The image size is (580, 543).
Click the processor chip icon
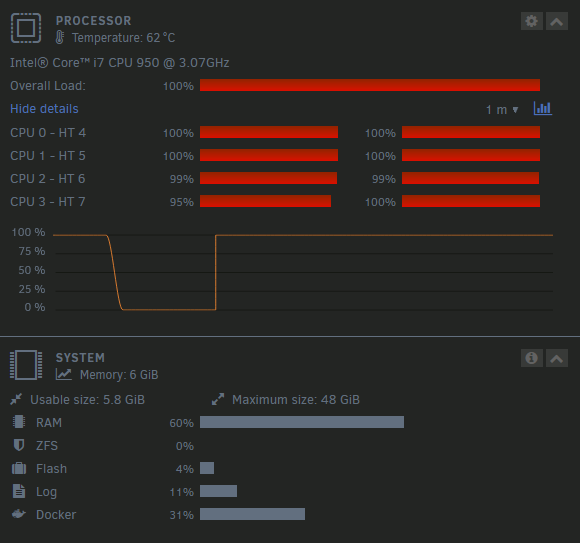pyautogui.click(x=26, y=28)
